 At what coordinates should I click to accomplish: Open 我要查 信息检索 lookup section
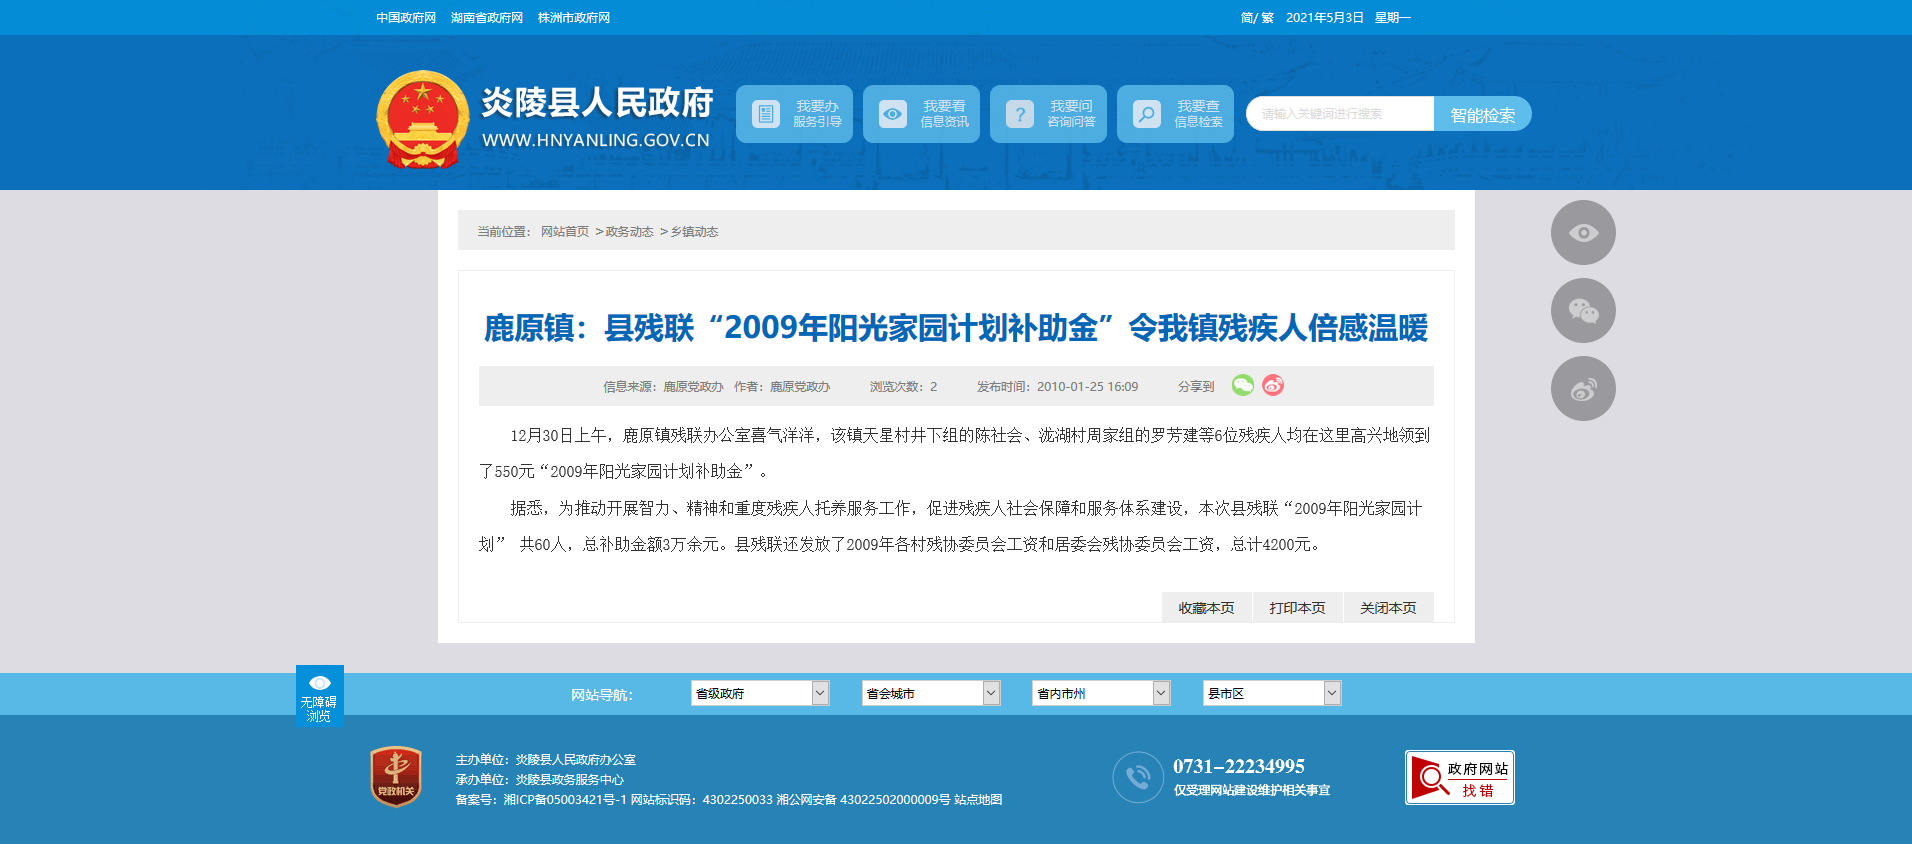point(1175,114)
